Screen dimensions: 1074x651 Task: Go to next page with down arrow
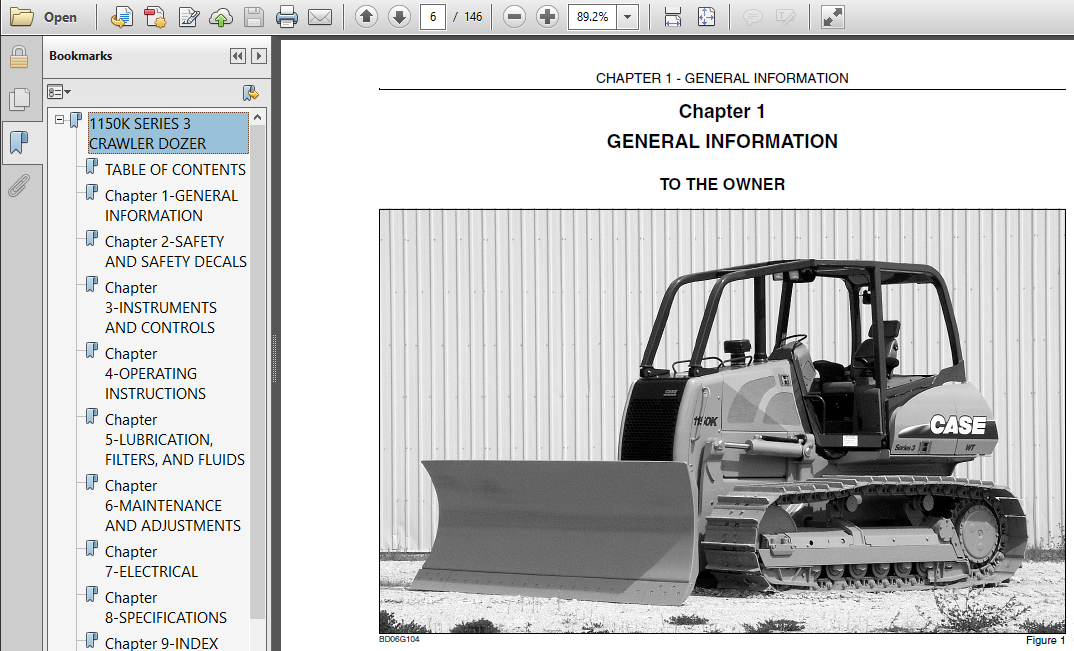(399, 17)
